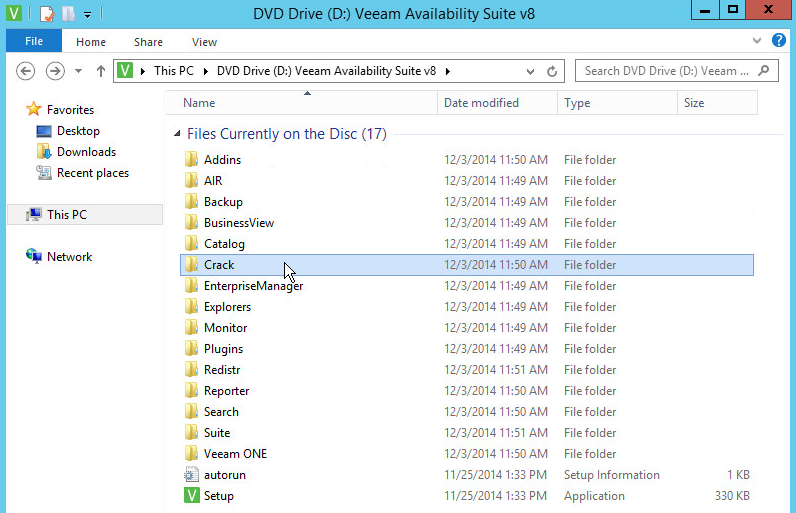Click the EnterpriseManager folder name
The height and width of the screenshot is (513, 796).
[x=253, y=286]
